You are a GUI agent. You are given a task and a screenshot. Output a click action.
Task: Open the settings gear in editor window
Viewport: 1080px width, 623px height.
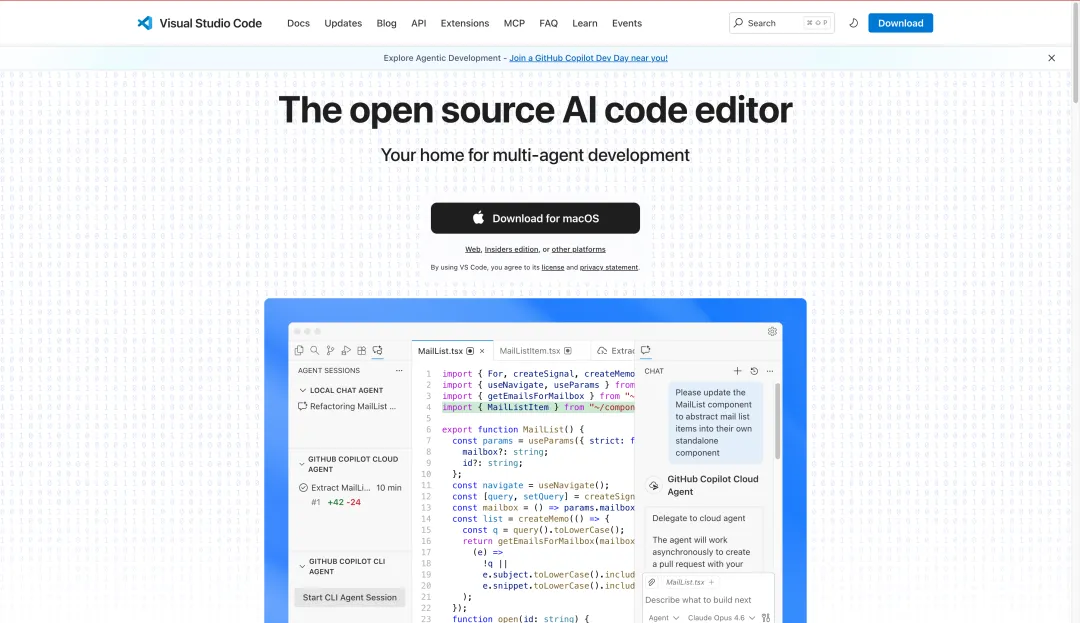coord(772,331)
